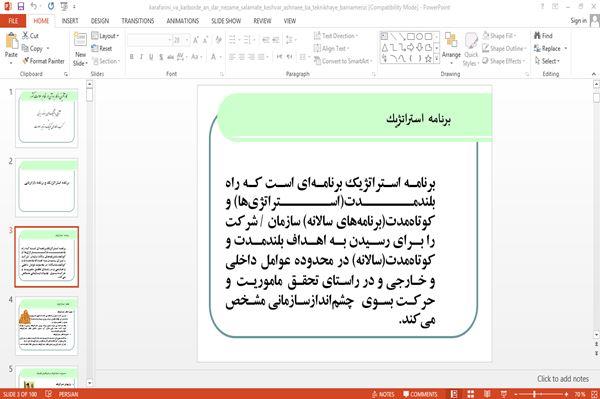This screenshot has width=600, height=399.
Task: Fit slide to current window icon
Action: pyautogui.click(x=594, y=394)
